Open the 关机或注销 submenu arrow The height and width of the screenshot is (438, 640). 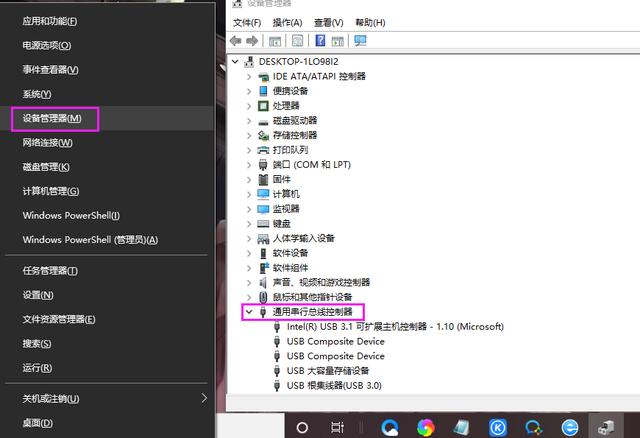click(204, 398)
